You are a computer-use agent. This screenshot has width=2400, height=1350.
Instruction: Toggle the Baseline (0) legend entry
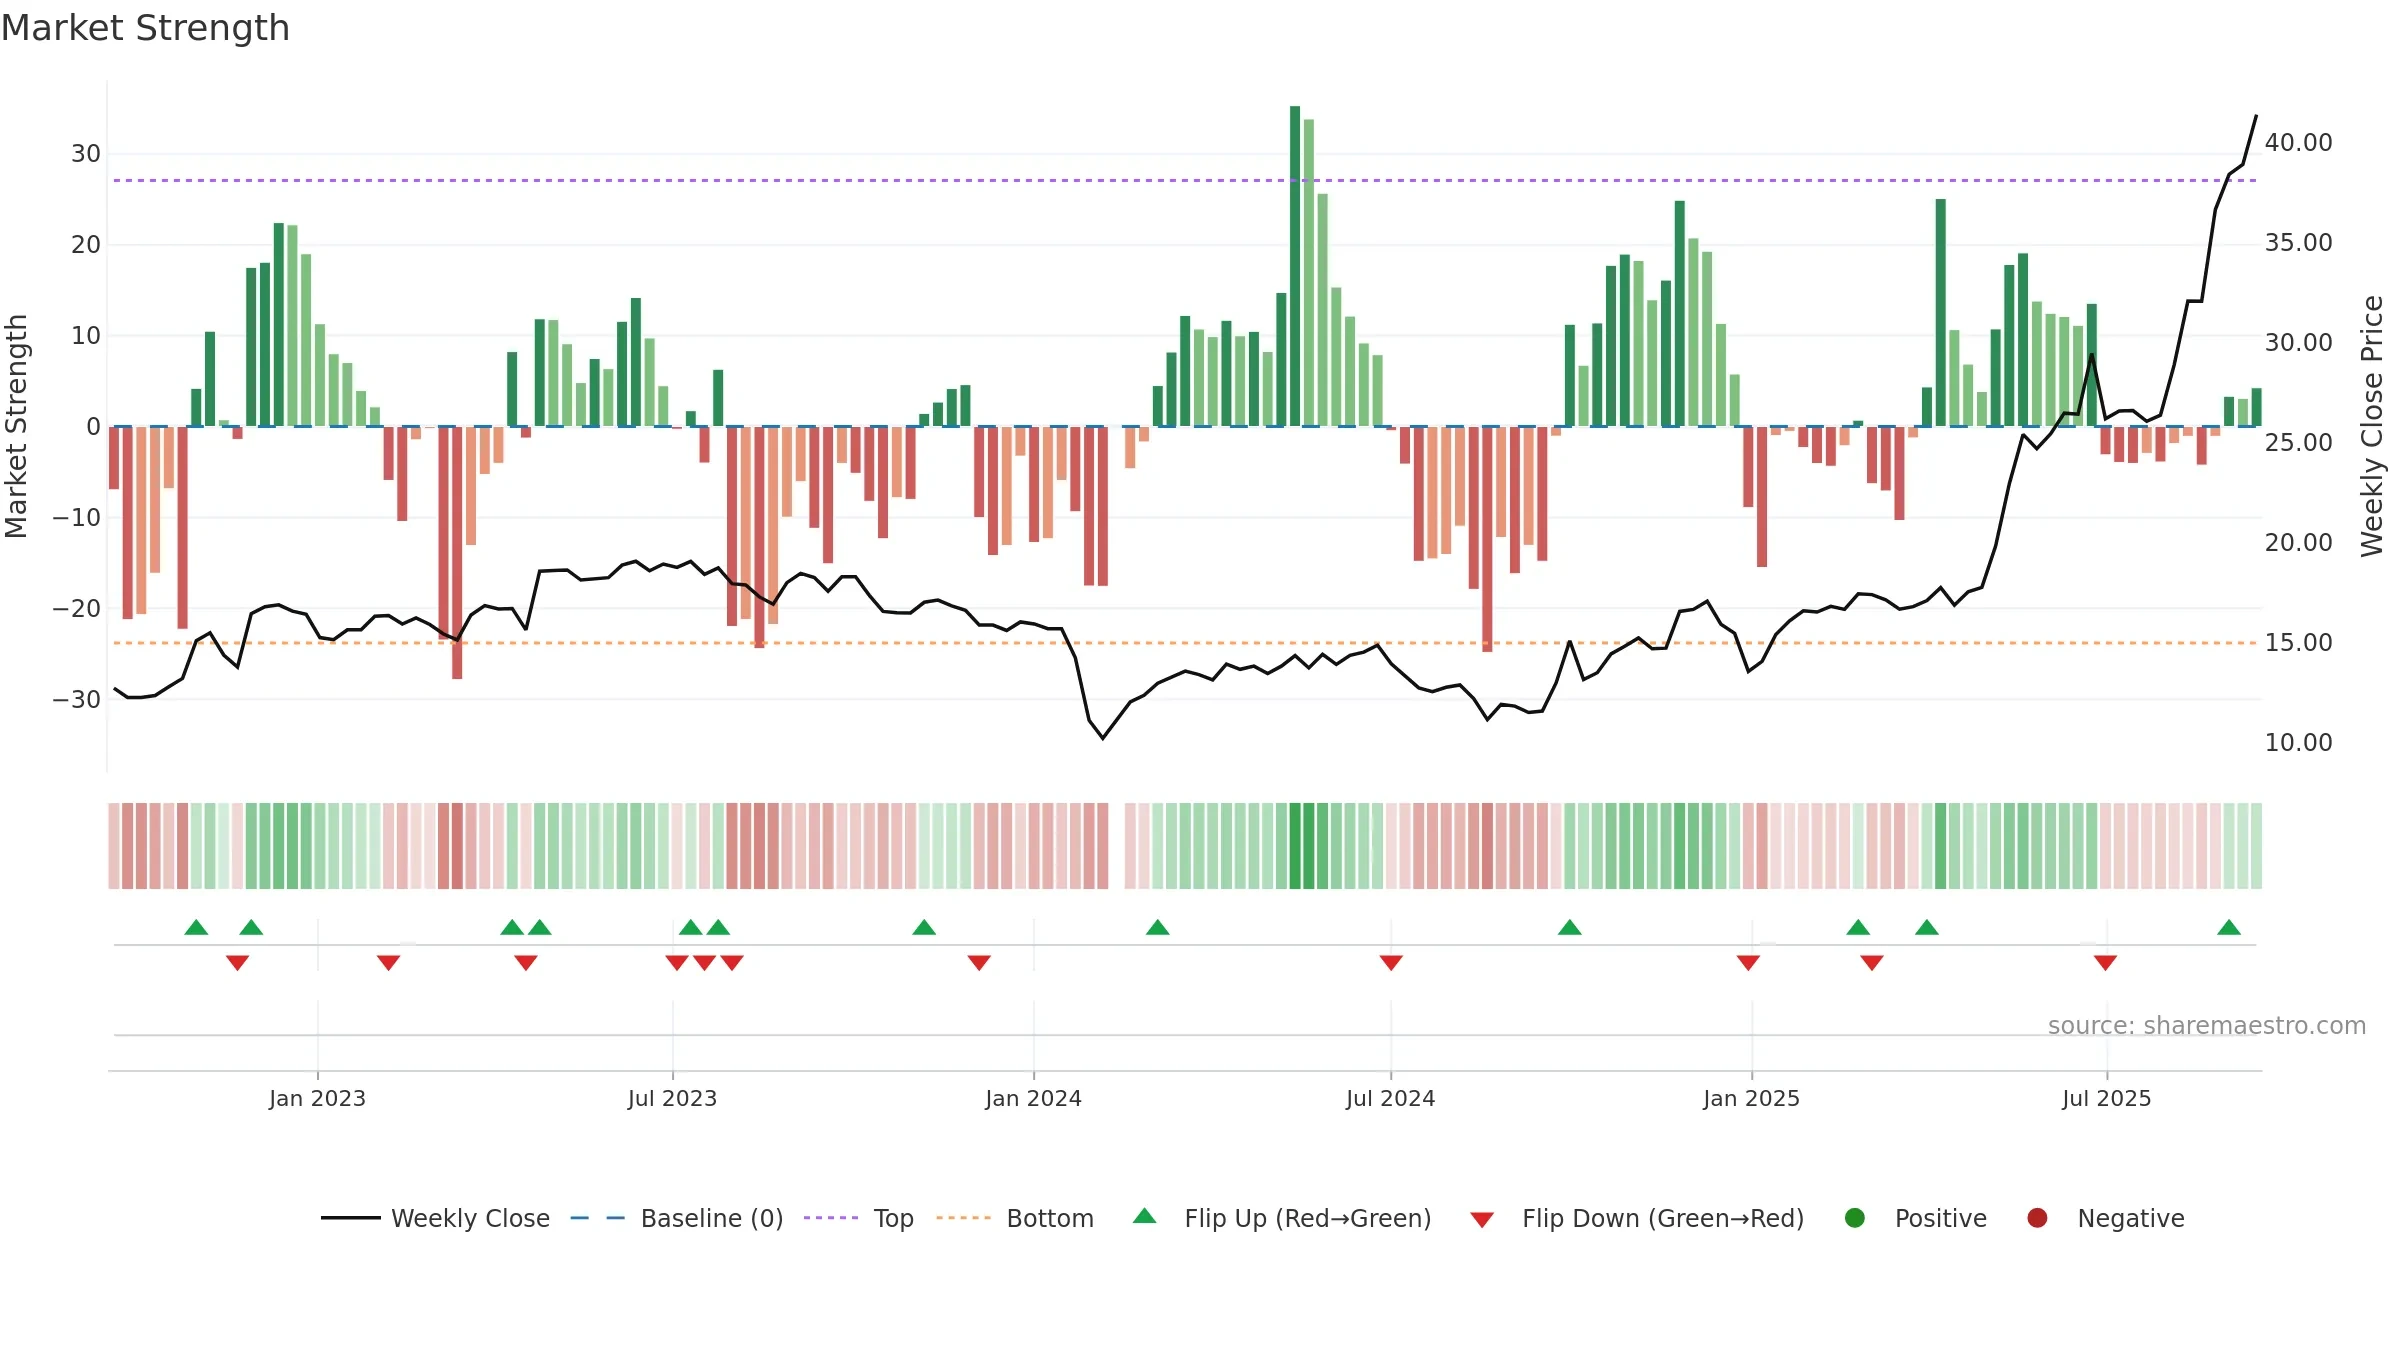(712, 1219)
